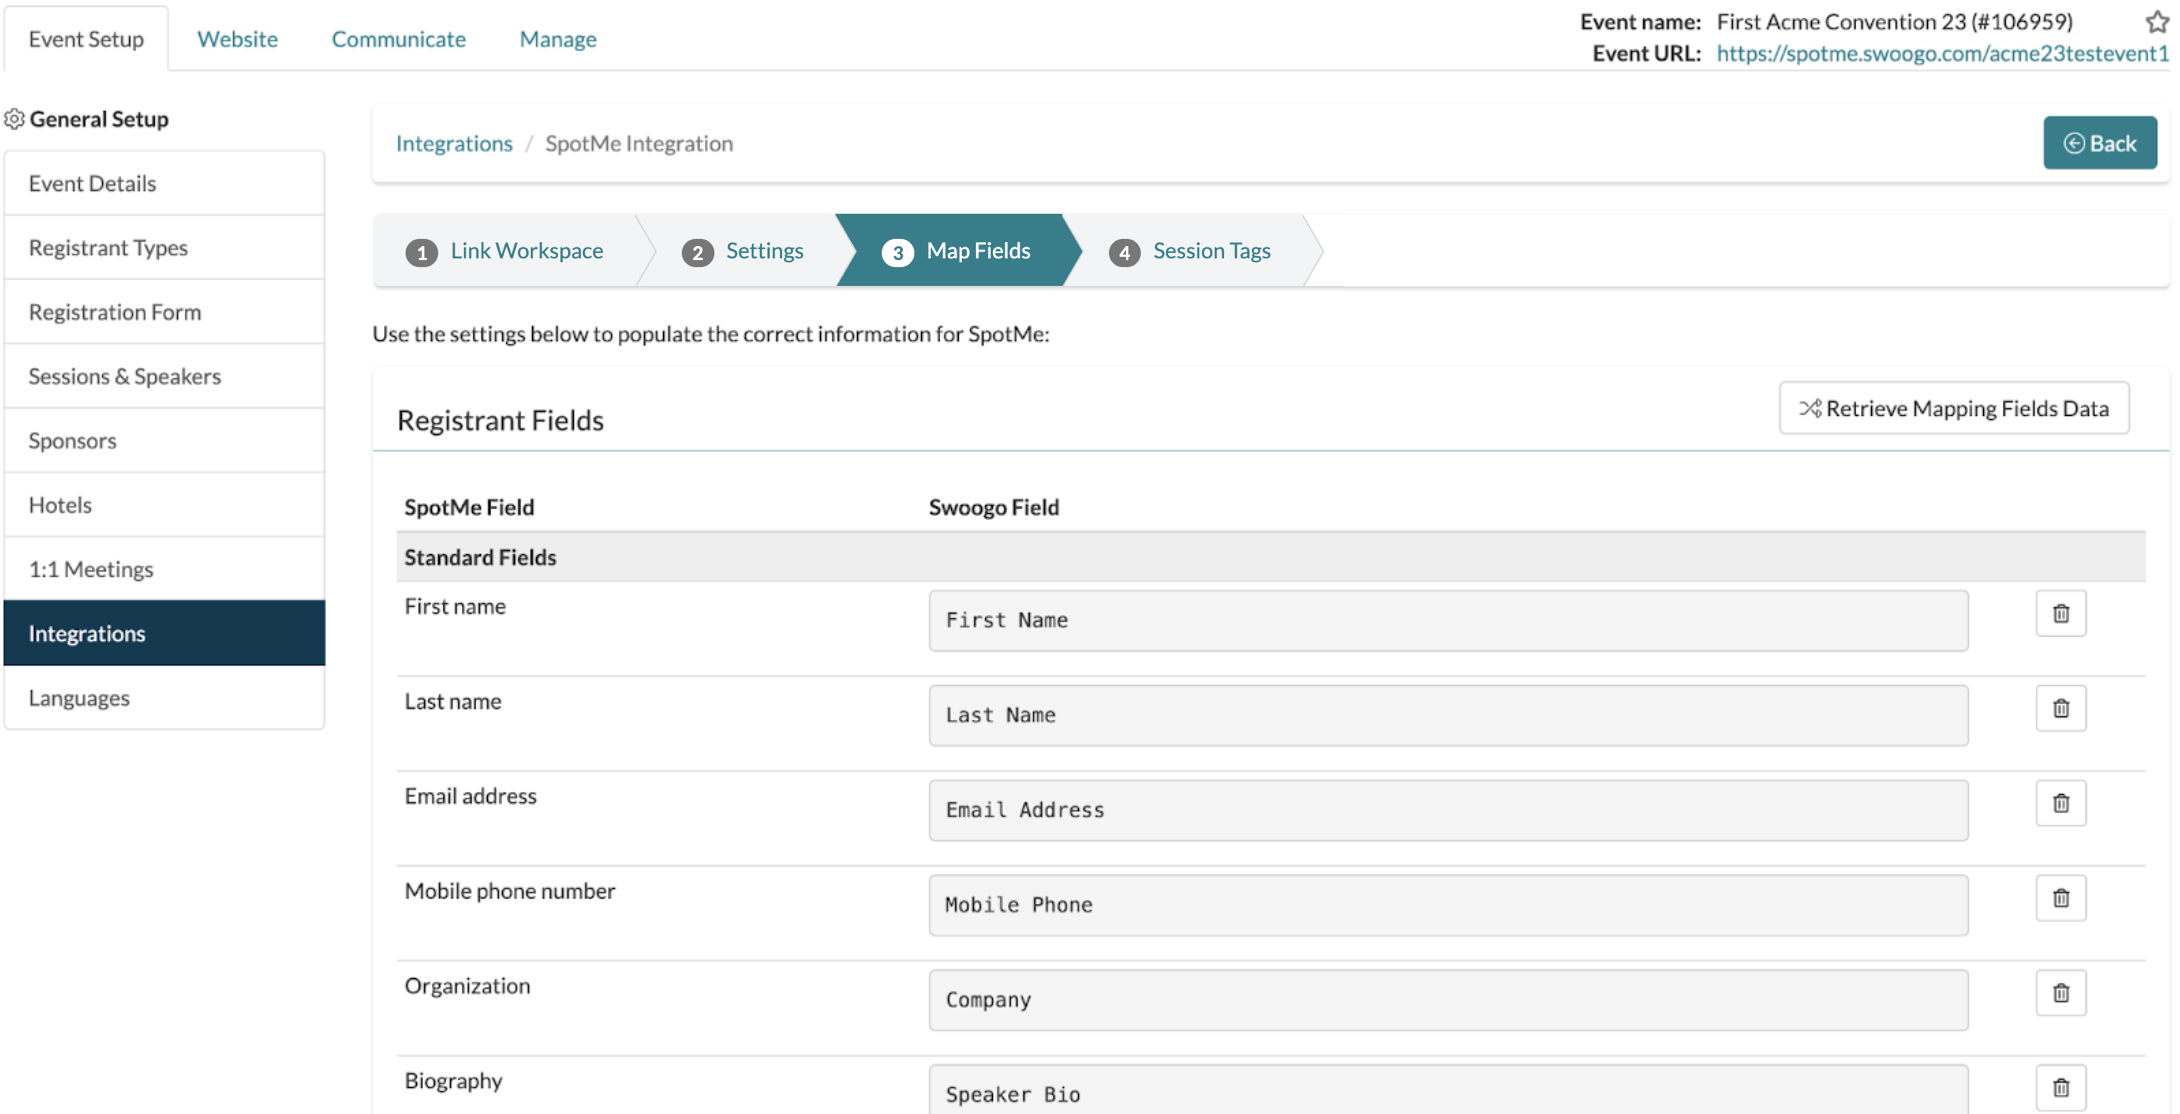Delete the First Name field mapping
Image resolution: width=2180 pixels, height=1114 pixels.
(x=2060, y=613)
